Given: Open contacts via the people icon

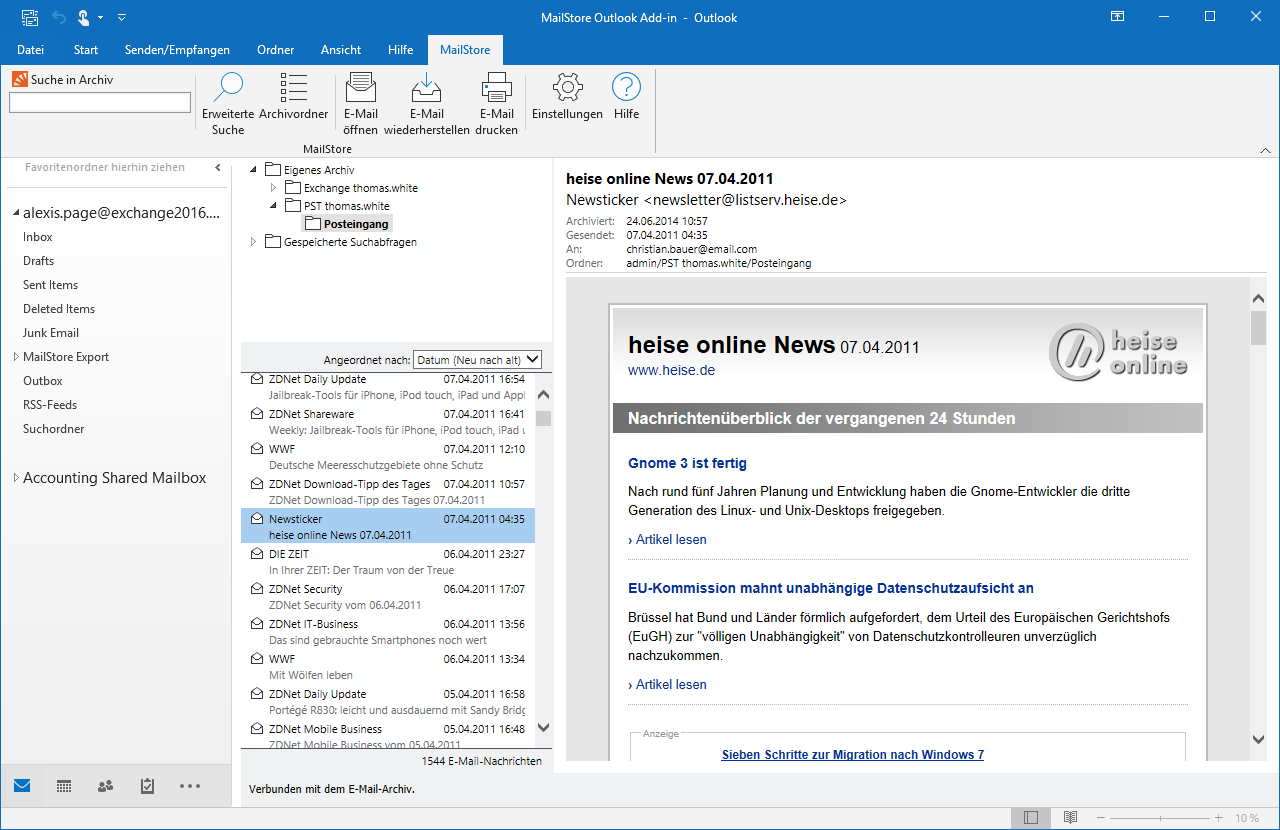Looking at the screenshot, I should pos(105,786).
